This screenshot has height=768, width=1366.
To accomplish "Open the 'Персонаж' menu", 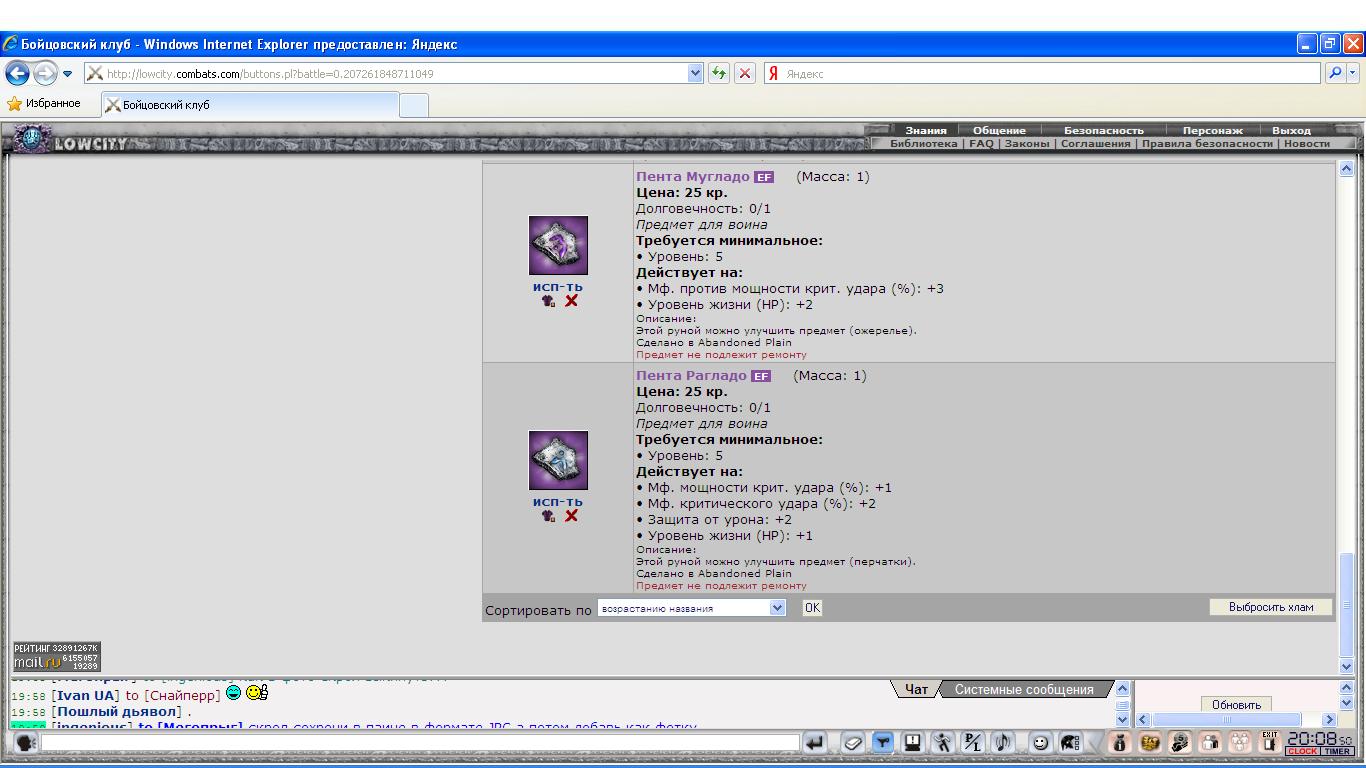I will tap(1212, 130).
